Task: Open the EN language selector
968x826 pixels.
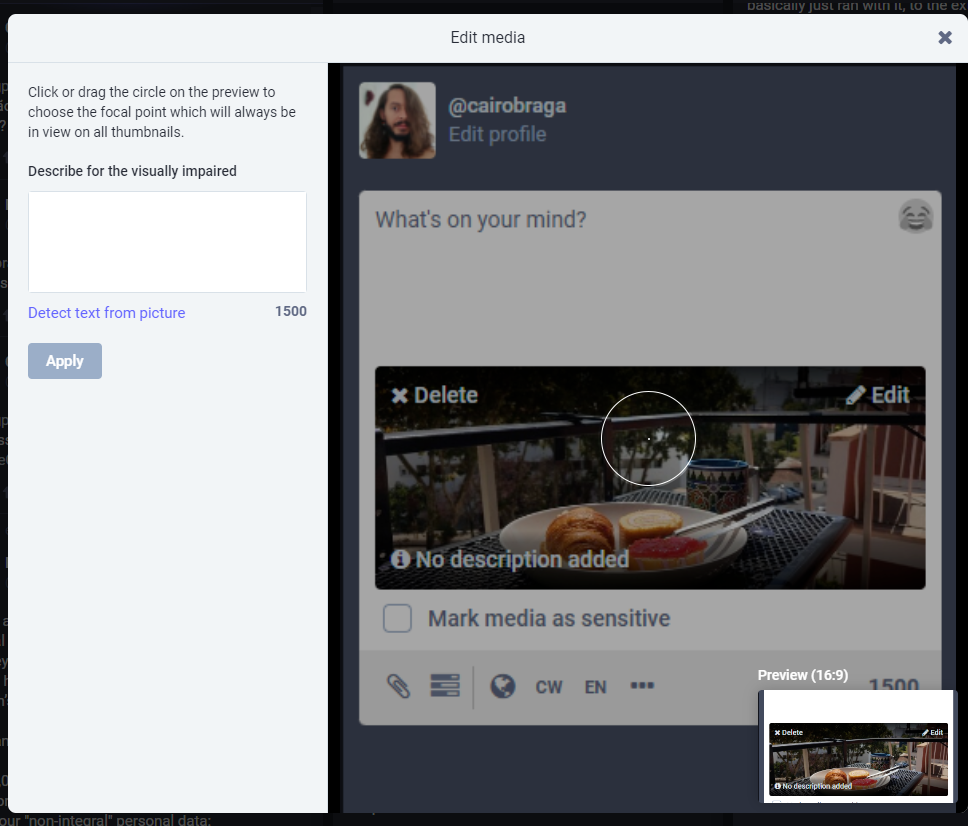Action: coord(595,686)
